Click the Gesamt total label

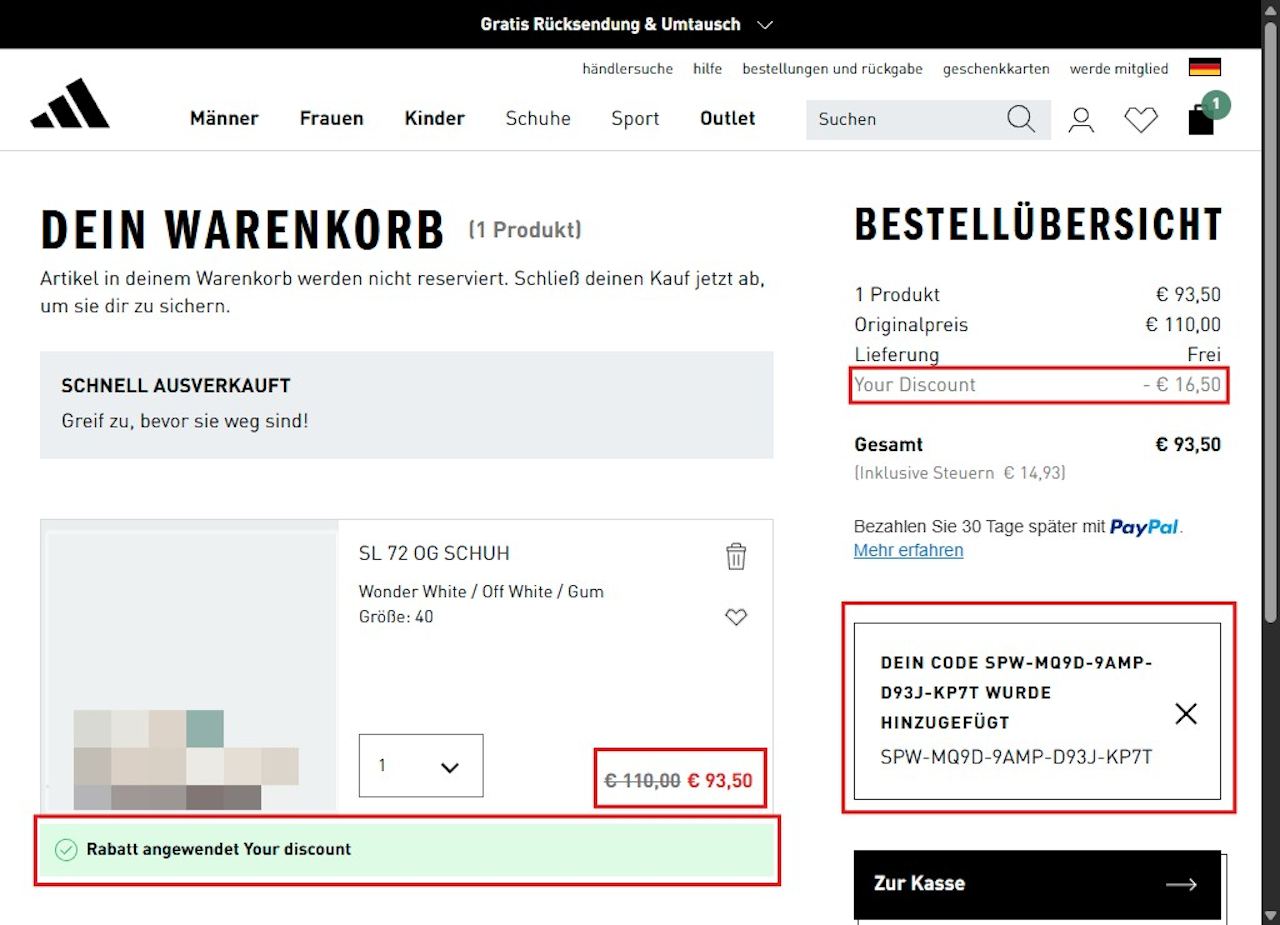889,444
